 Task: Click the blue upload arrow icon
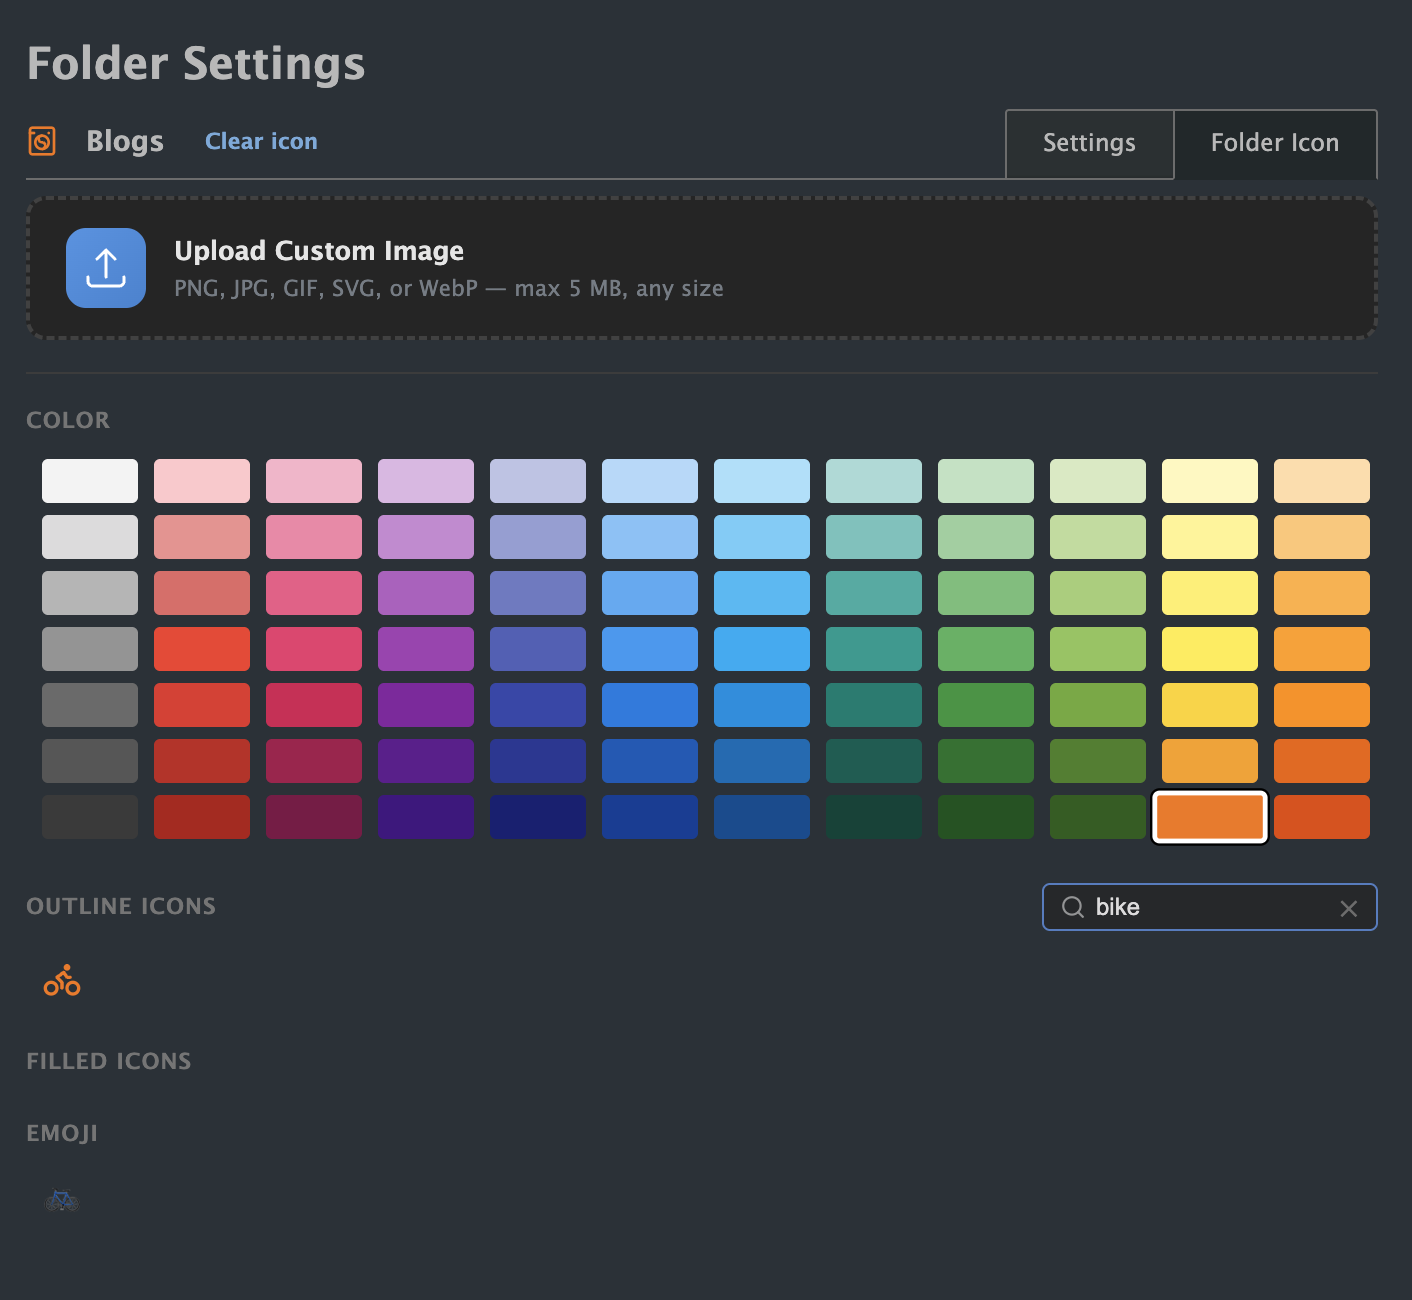pos(106,268)
